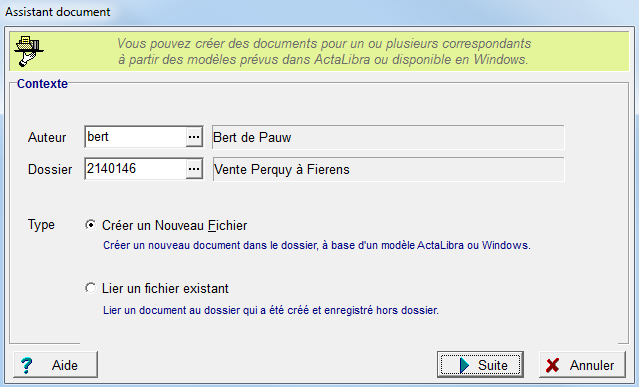Click the Dossier field containing 2140146
Viewport: 639px width, 387px height.
pyautogui.click(x=136, y=169)
